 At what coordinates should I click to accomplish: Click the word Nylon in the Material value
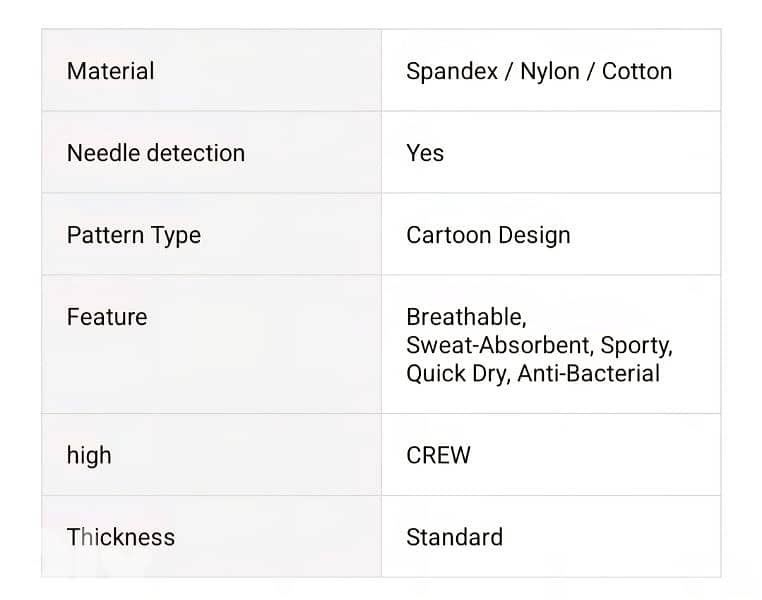click(x=549, y=71)
